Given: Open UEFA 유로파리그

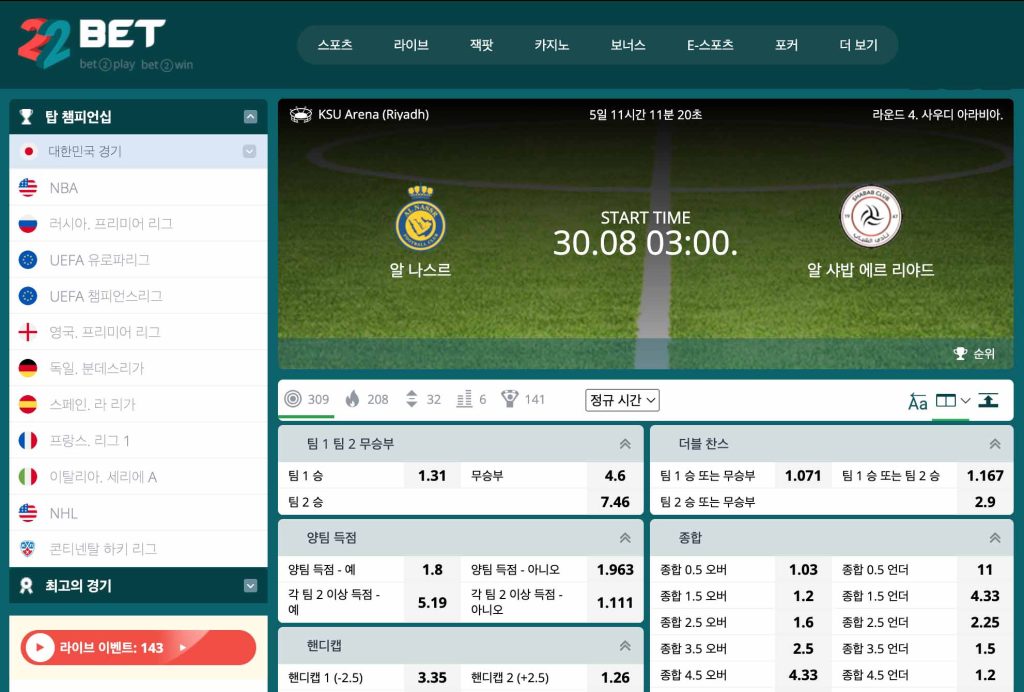Looking at the screenshot, I should point(138,260).
